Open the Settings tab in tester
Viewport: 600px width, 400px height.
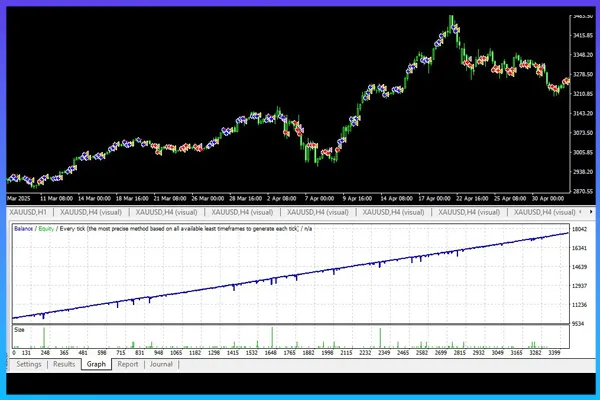(x=29, y=364)
